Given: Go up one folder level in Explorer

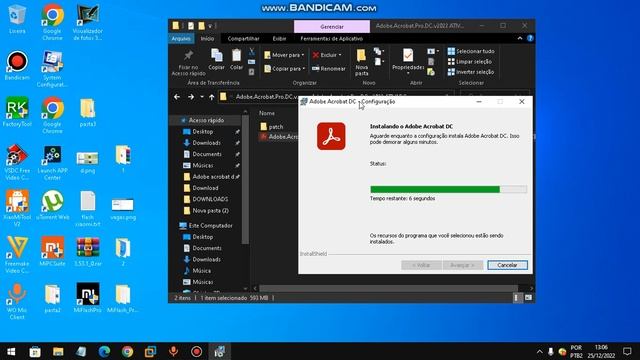Looking at the screenshot, I should 211,97.
